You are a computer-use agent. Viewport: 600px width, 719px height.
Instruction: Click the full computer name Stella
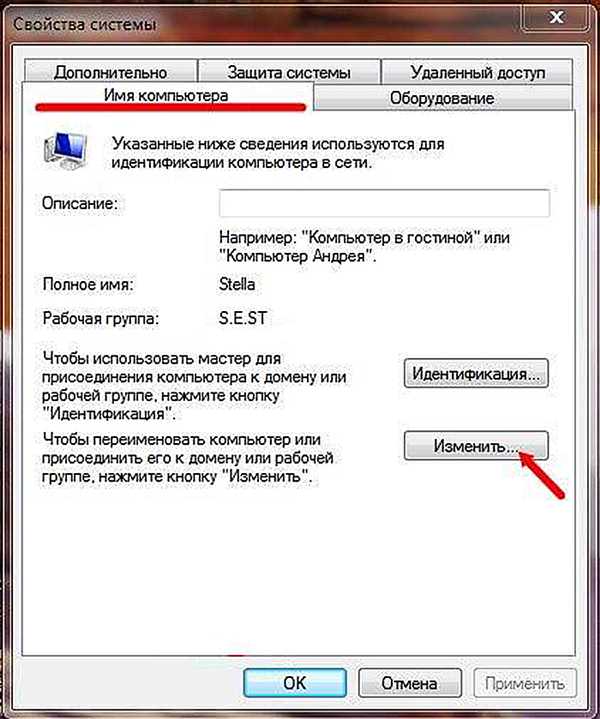237,284
